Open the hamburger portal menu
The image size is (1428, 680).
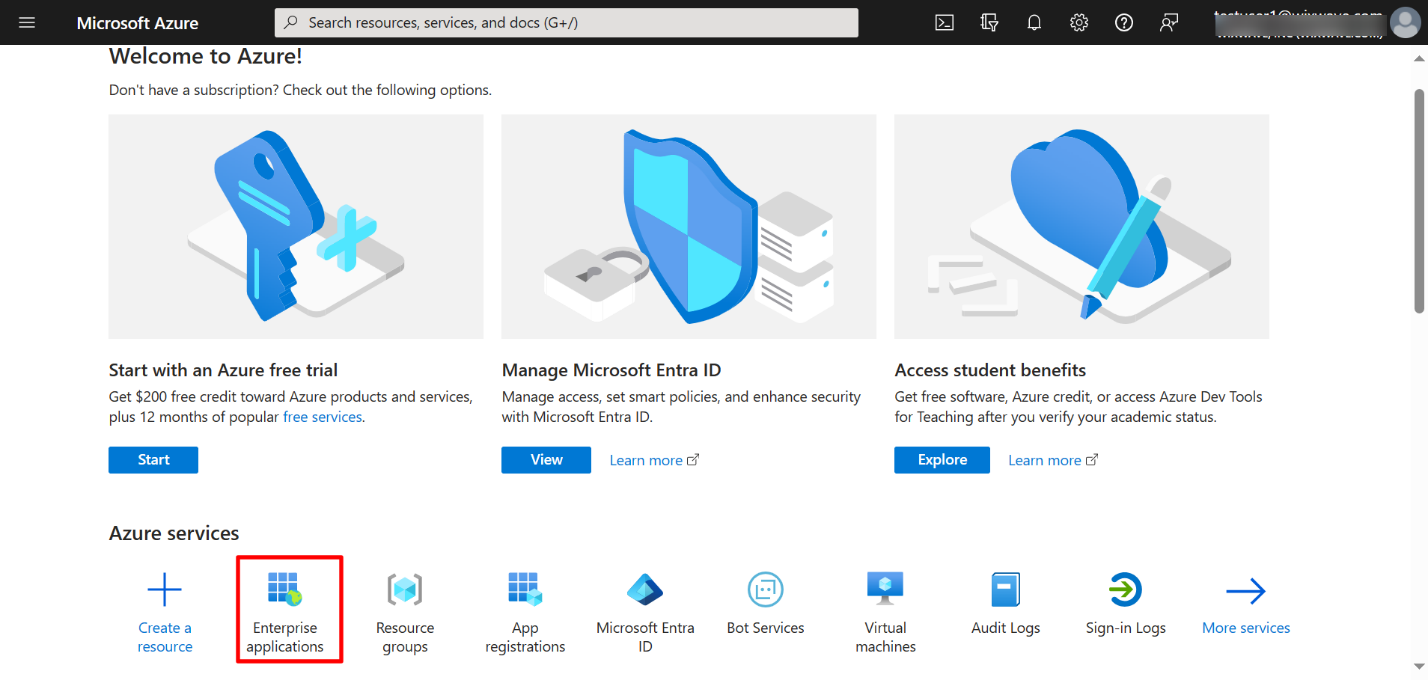(x=27, y=22)
